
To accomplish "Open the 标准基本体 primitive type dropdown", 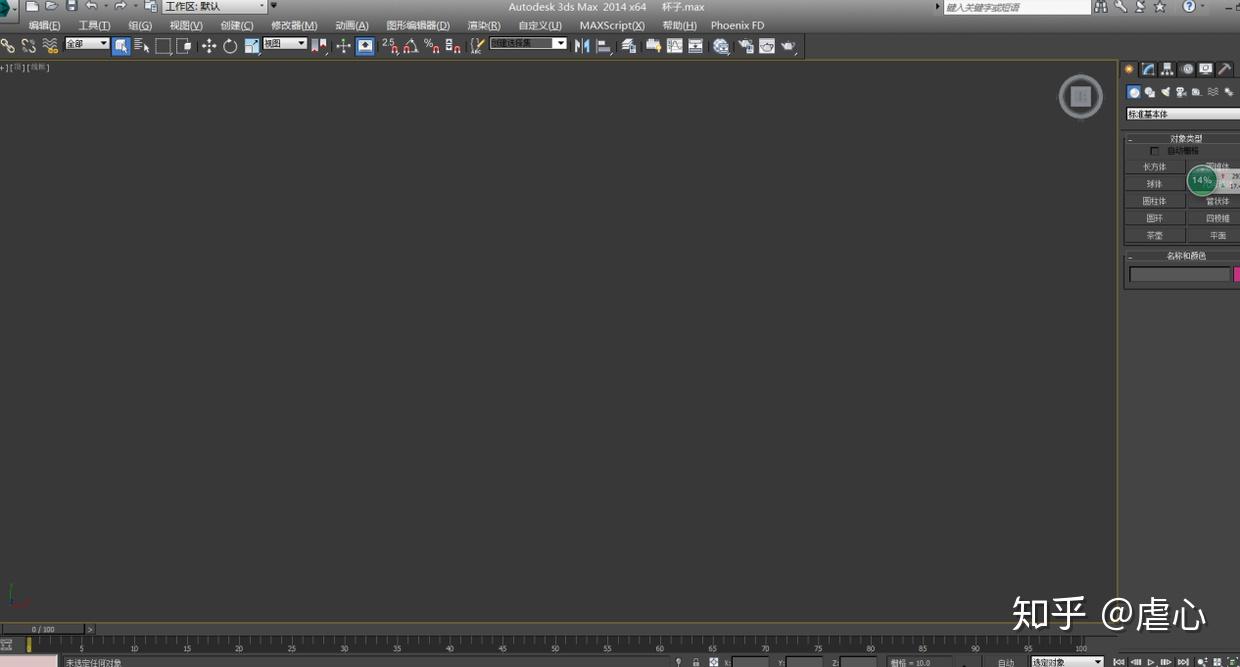I will [x=1183, y=114].
